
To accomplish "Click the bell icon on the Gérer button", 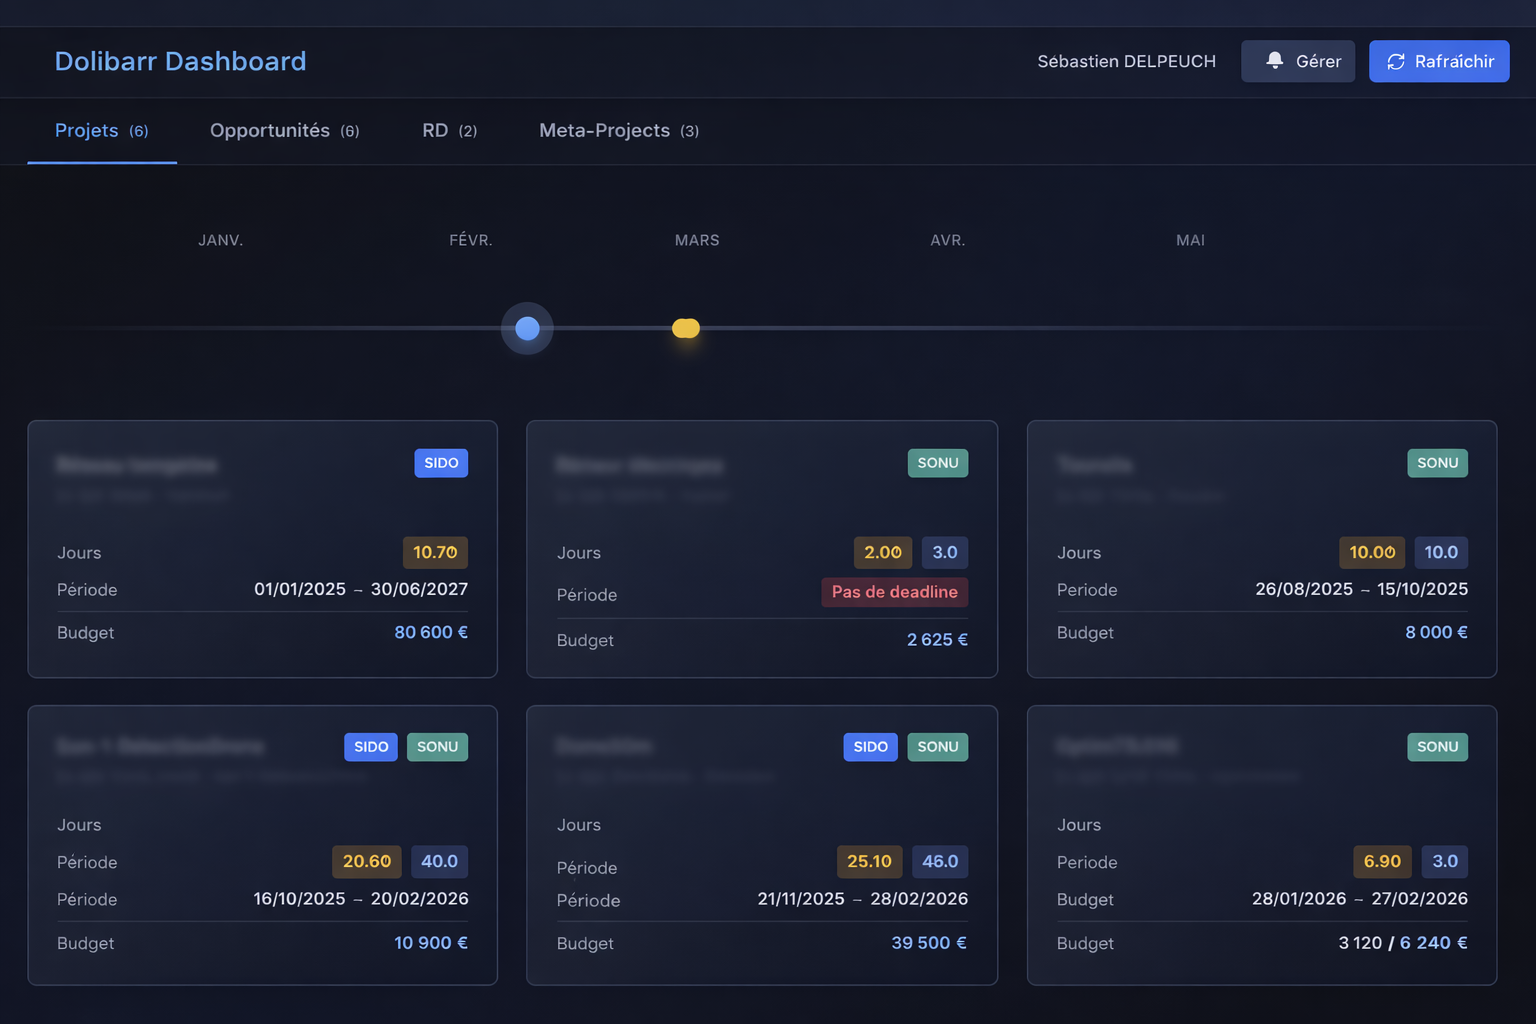I will (x=1274, y=61).
